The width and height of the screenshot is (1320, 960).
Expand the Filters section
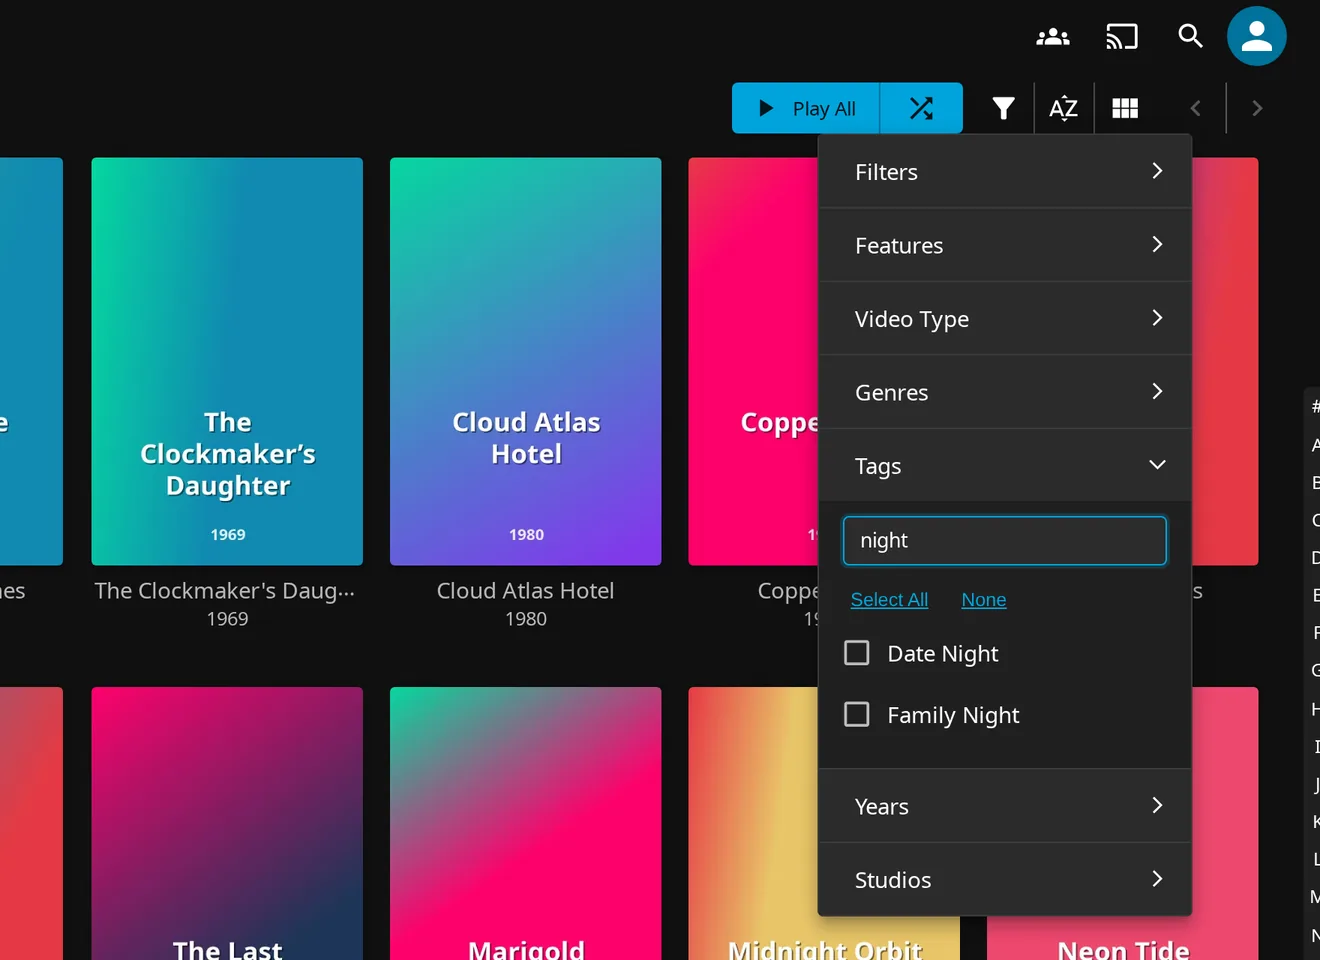coord(1005,172)
